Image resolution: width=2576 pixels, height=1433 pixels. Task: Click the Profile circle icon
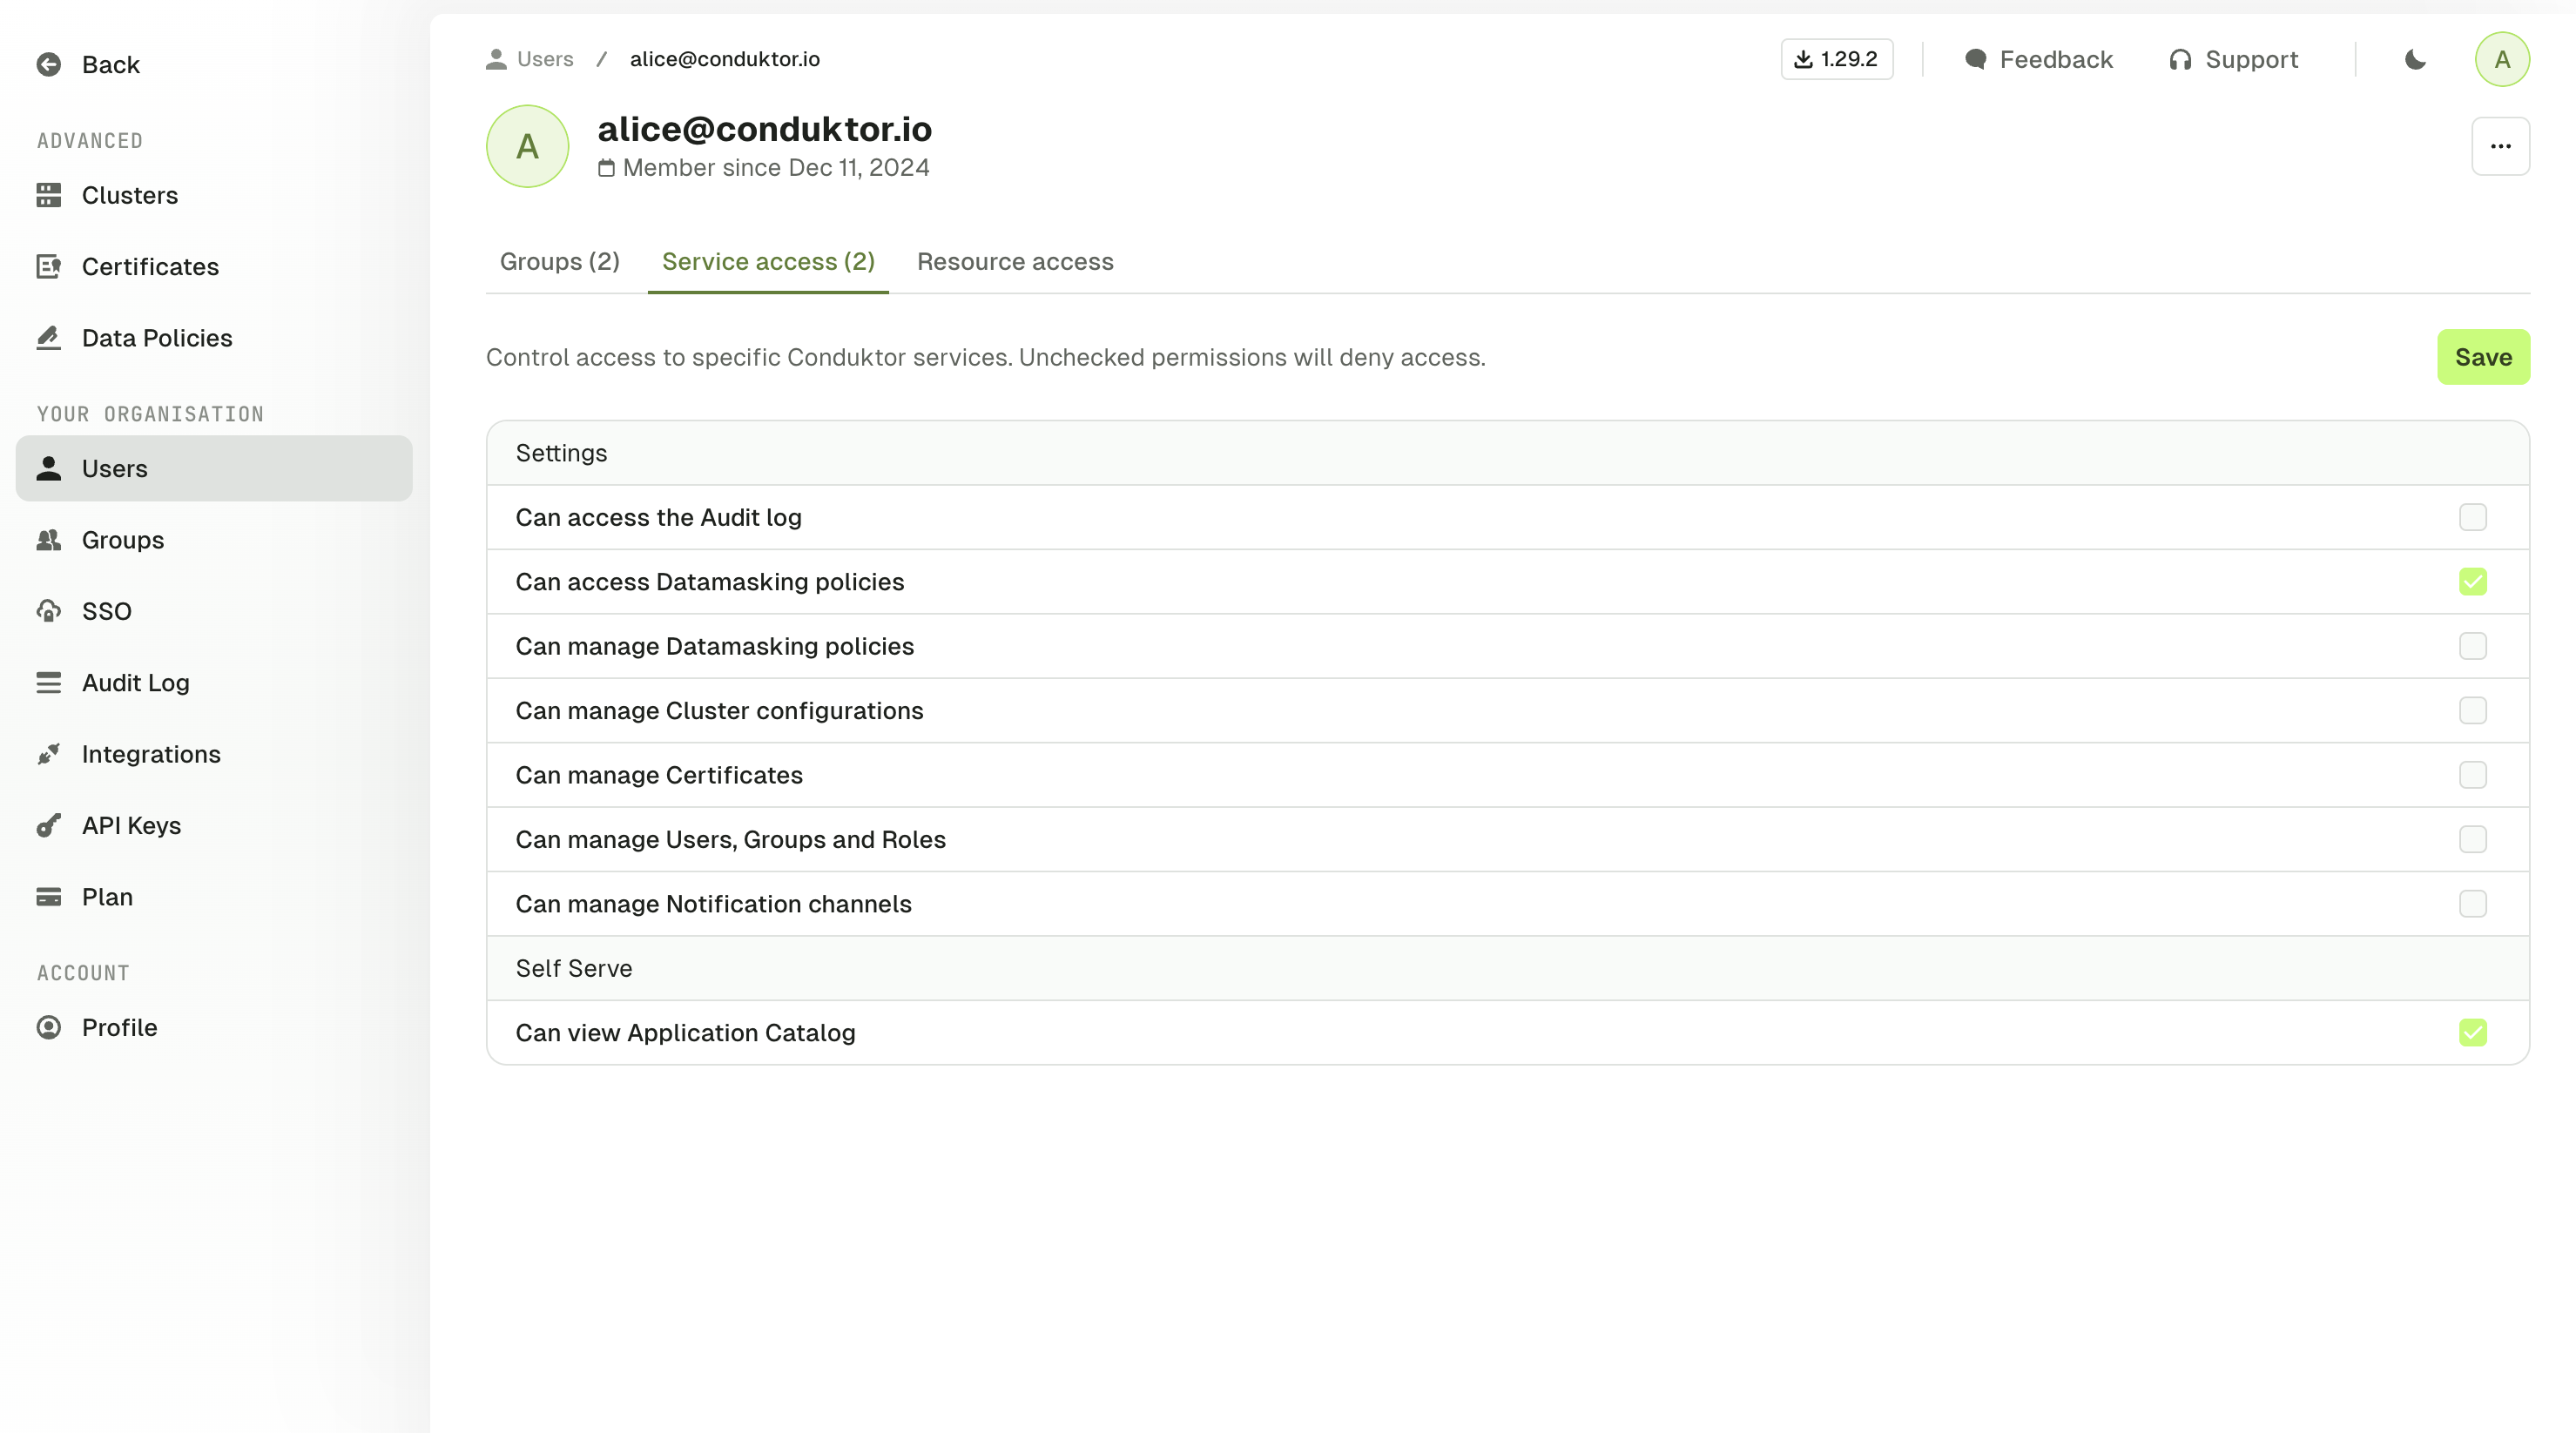(49, 1028)
